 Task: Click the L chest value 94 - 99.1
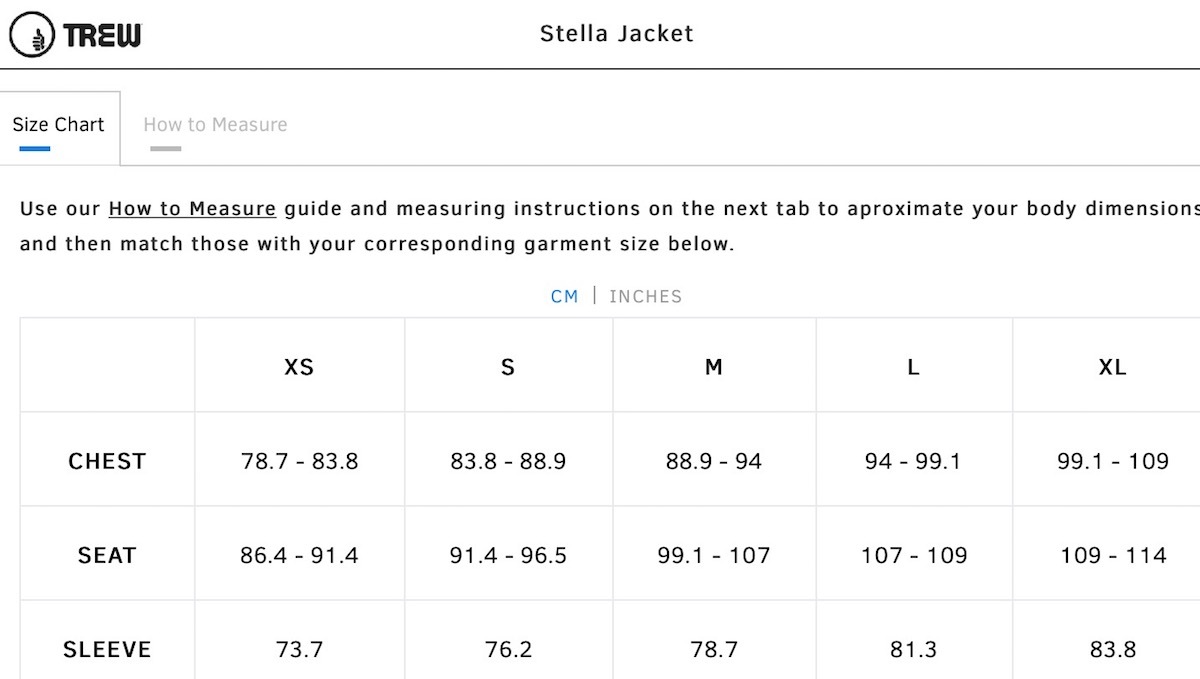point(913,461)
